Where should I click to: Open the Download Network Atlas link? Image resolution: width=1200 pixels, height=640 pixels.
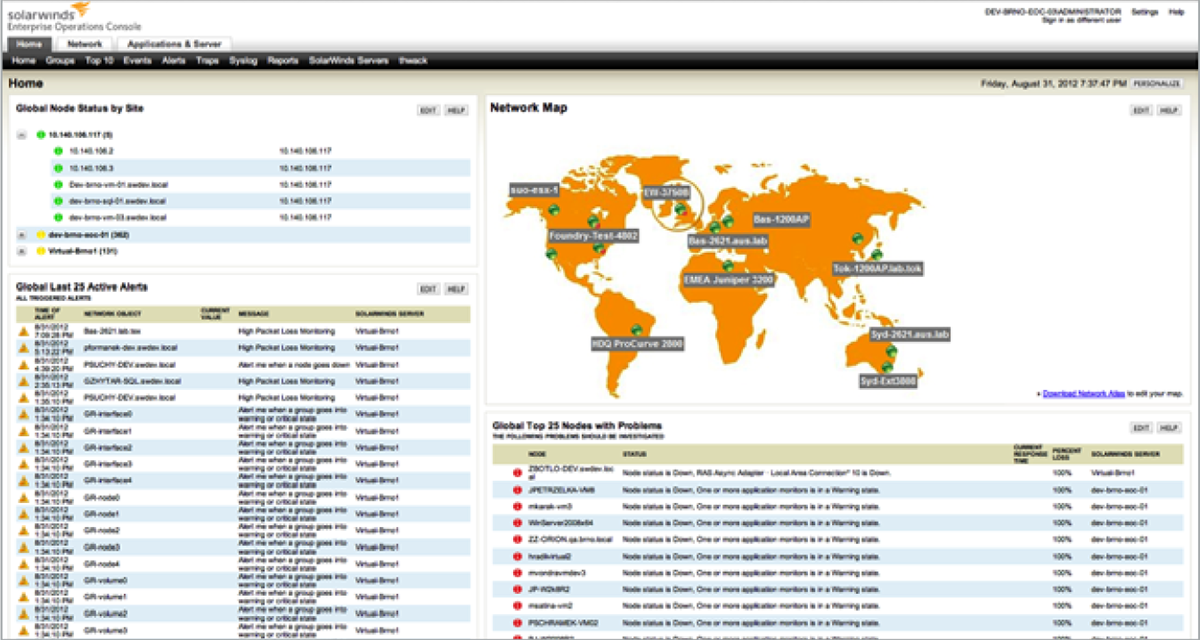pos(1084,394)
